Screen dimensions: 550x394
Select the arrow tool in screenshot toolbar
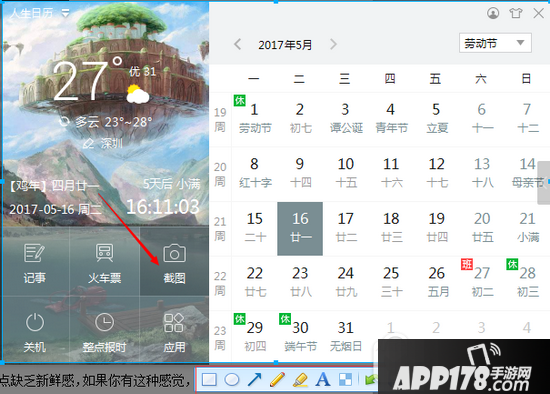click(x=254, y=380)
